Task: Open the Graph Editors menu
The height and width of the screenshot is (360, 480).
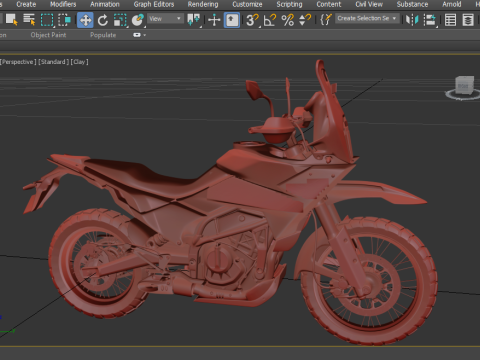Action: tap(154, 4)
